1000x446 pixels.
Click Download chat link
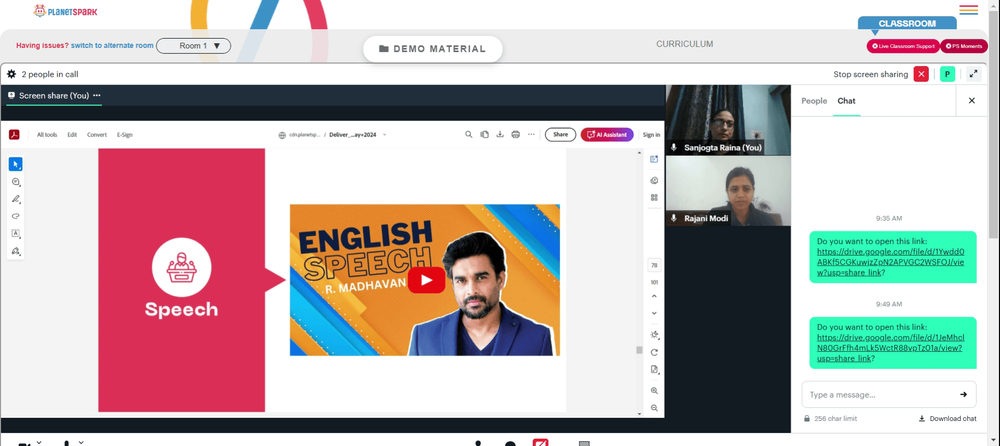pos(948,419)
